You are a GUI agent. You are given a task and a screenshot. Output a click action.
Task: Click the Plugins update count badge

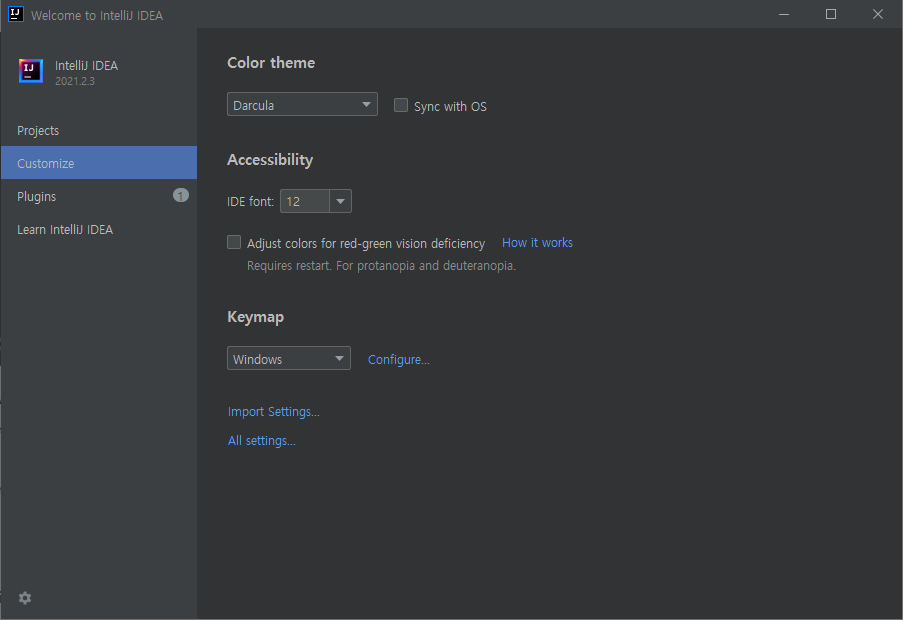pyautogui.click(x=181, y=196)
